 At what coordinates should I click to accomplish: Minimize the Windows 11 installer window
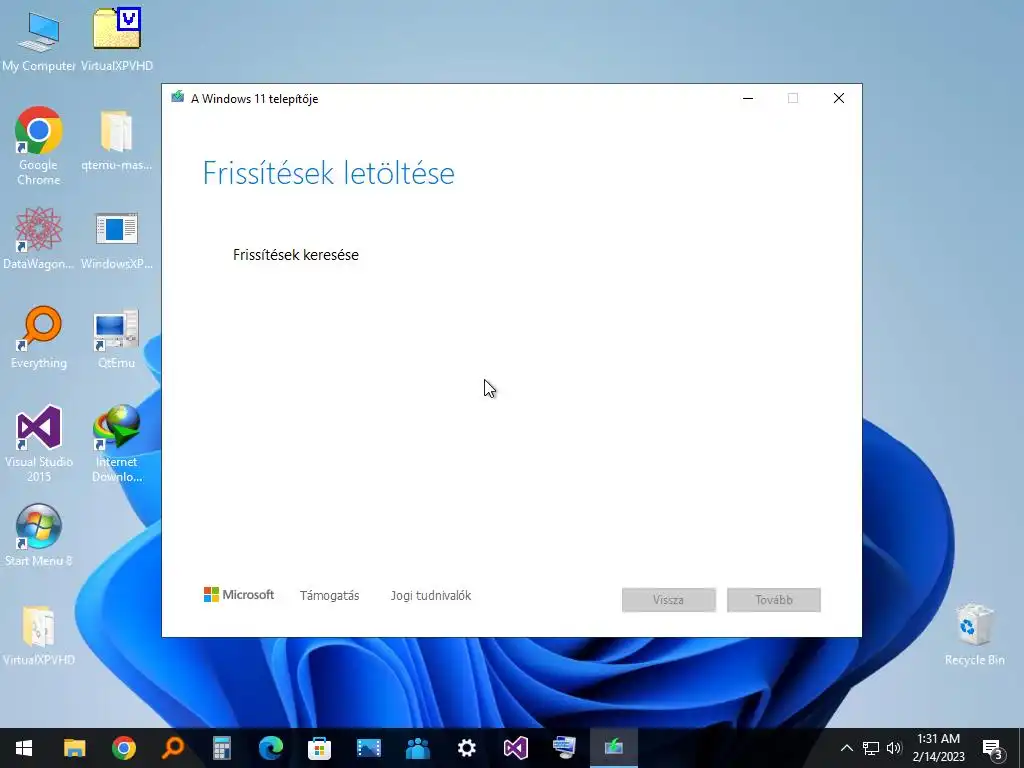click(748, 99)
